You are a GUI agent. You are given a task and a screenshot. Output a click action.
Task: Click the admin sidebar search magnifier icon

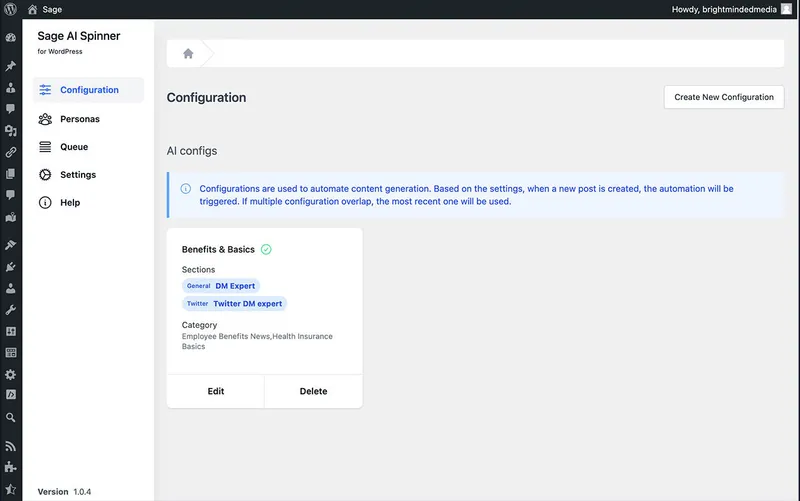click(11, 417)
